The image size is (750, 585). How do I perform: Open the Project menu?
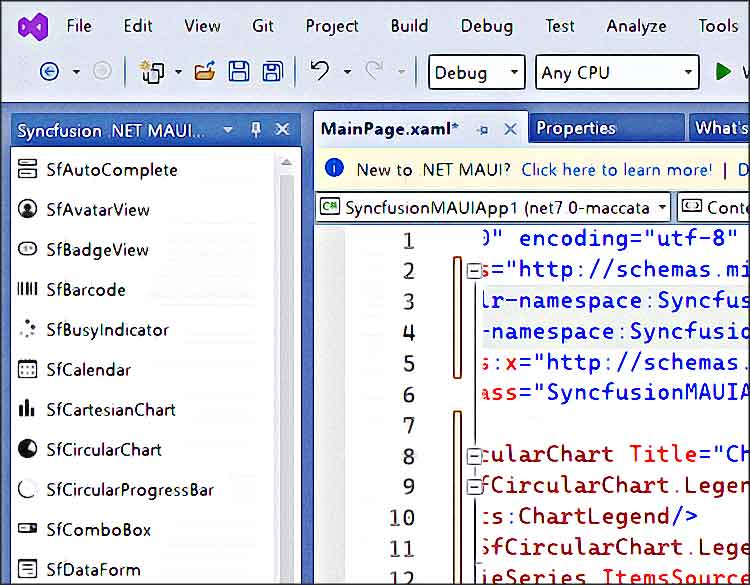click(x=332, y=26)
